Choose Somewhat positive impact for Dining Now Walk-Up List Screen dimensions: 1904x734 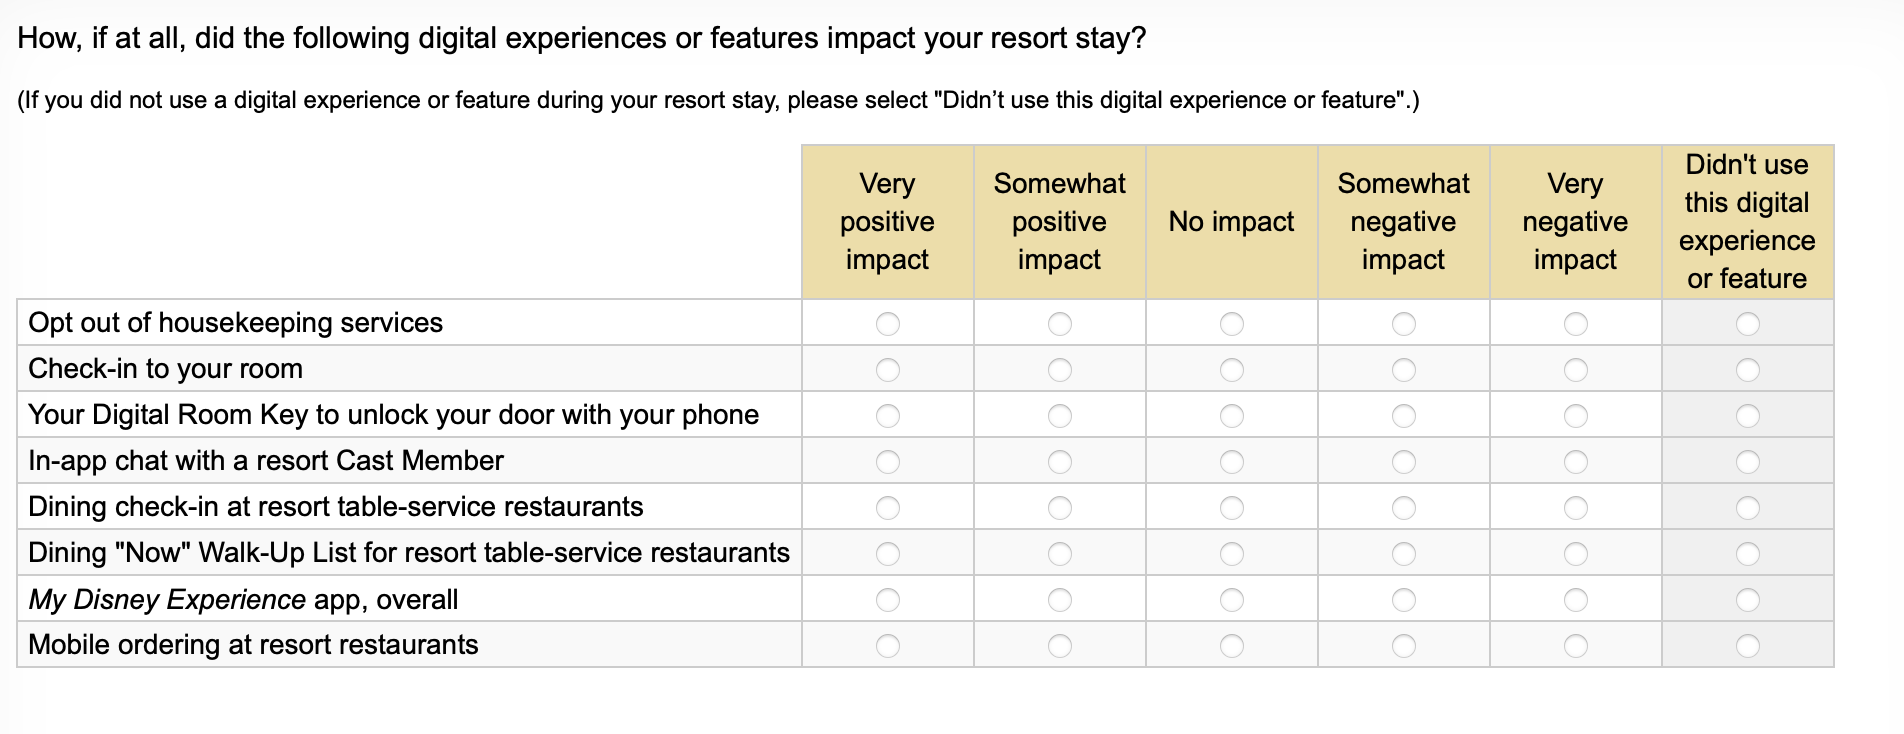coord(1059,554)
